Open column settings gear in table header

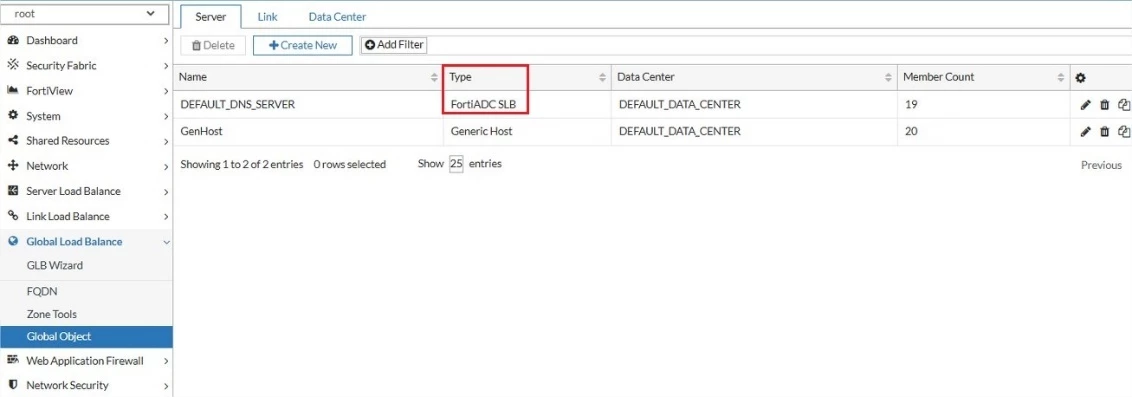coord(1081,77)
